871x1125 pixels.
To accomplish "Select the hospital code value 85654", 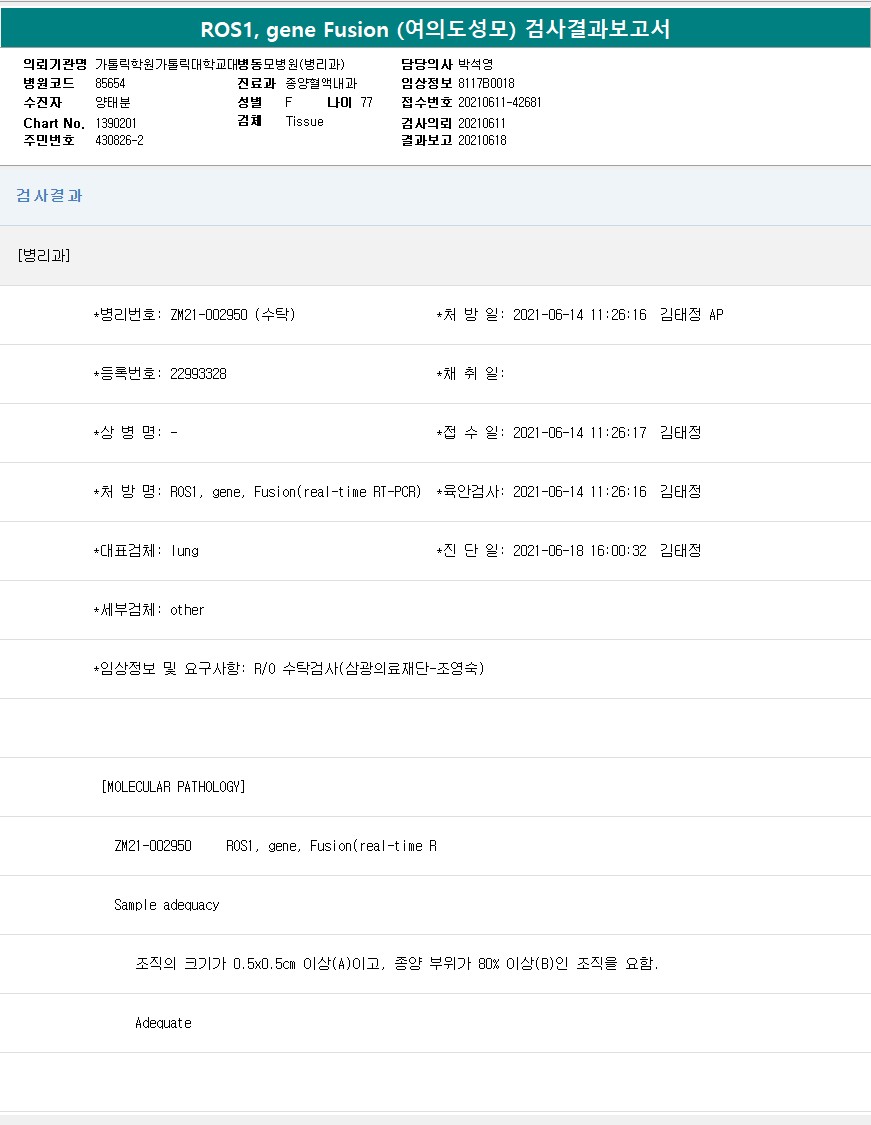I will click(110, 83).
